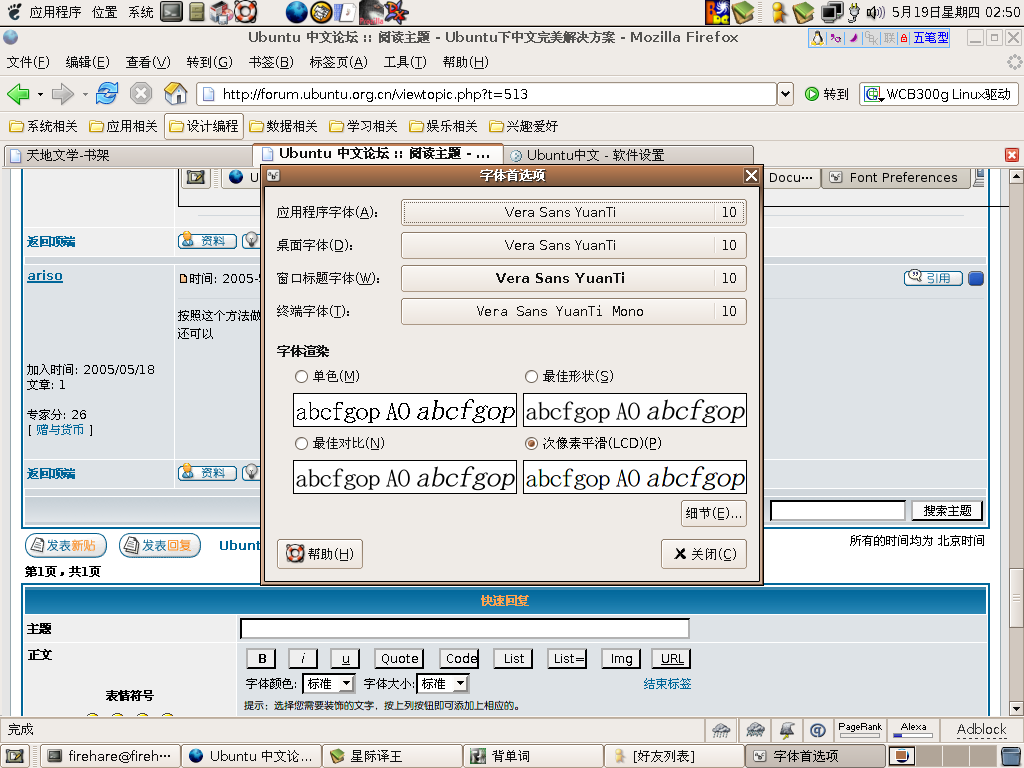
Task: Open the 书签(B) bookmarks menu
Action: coord(271,62)
